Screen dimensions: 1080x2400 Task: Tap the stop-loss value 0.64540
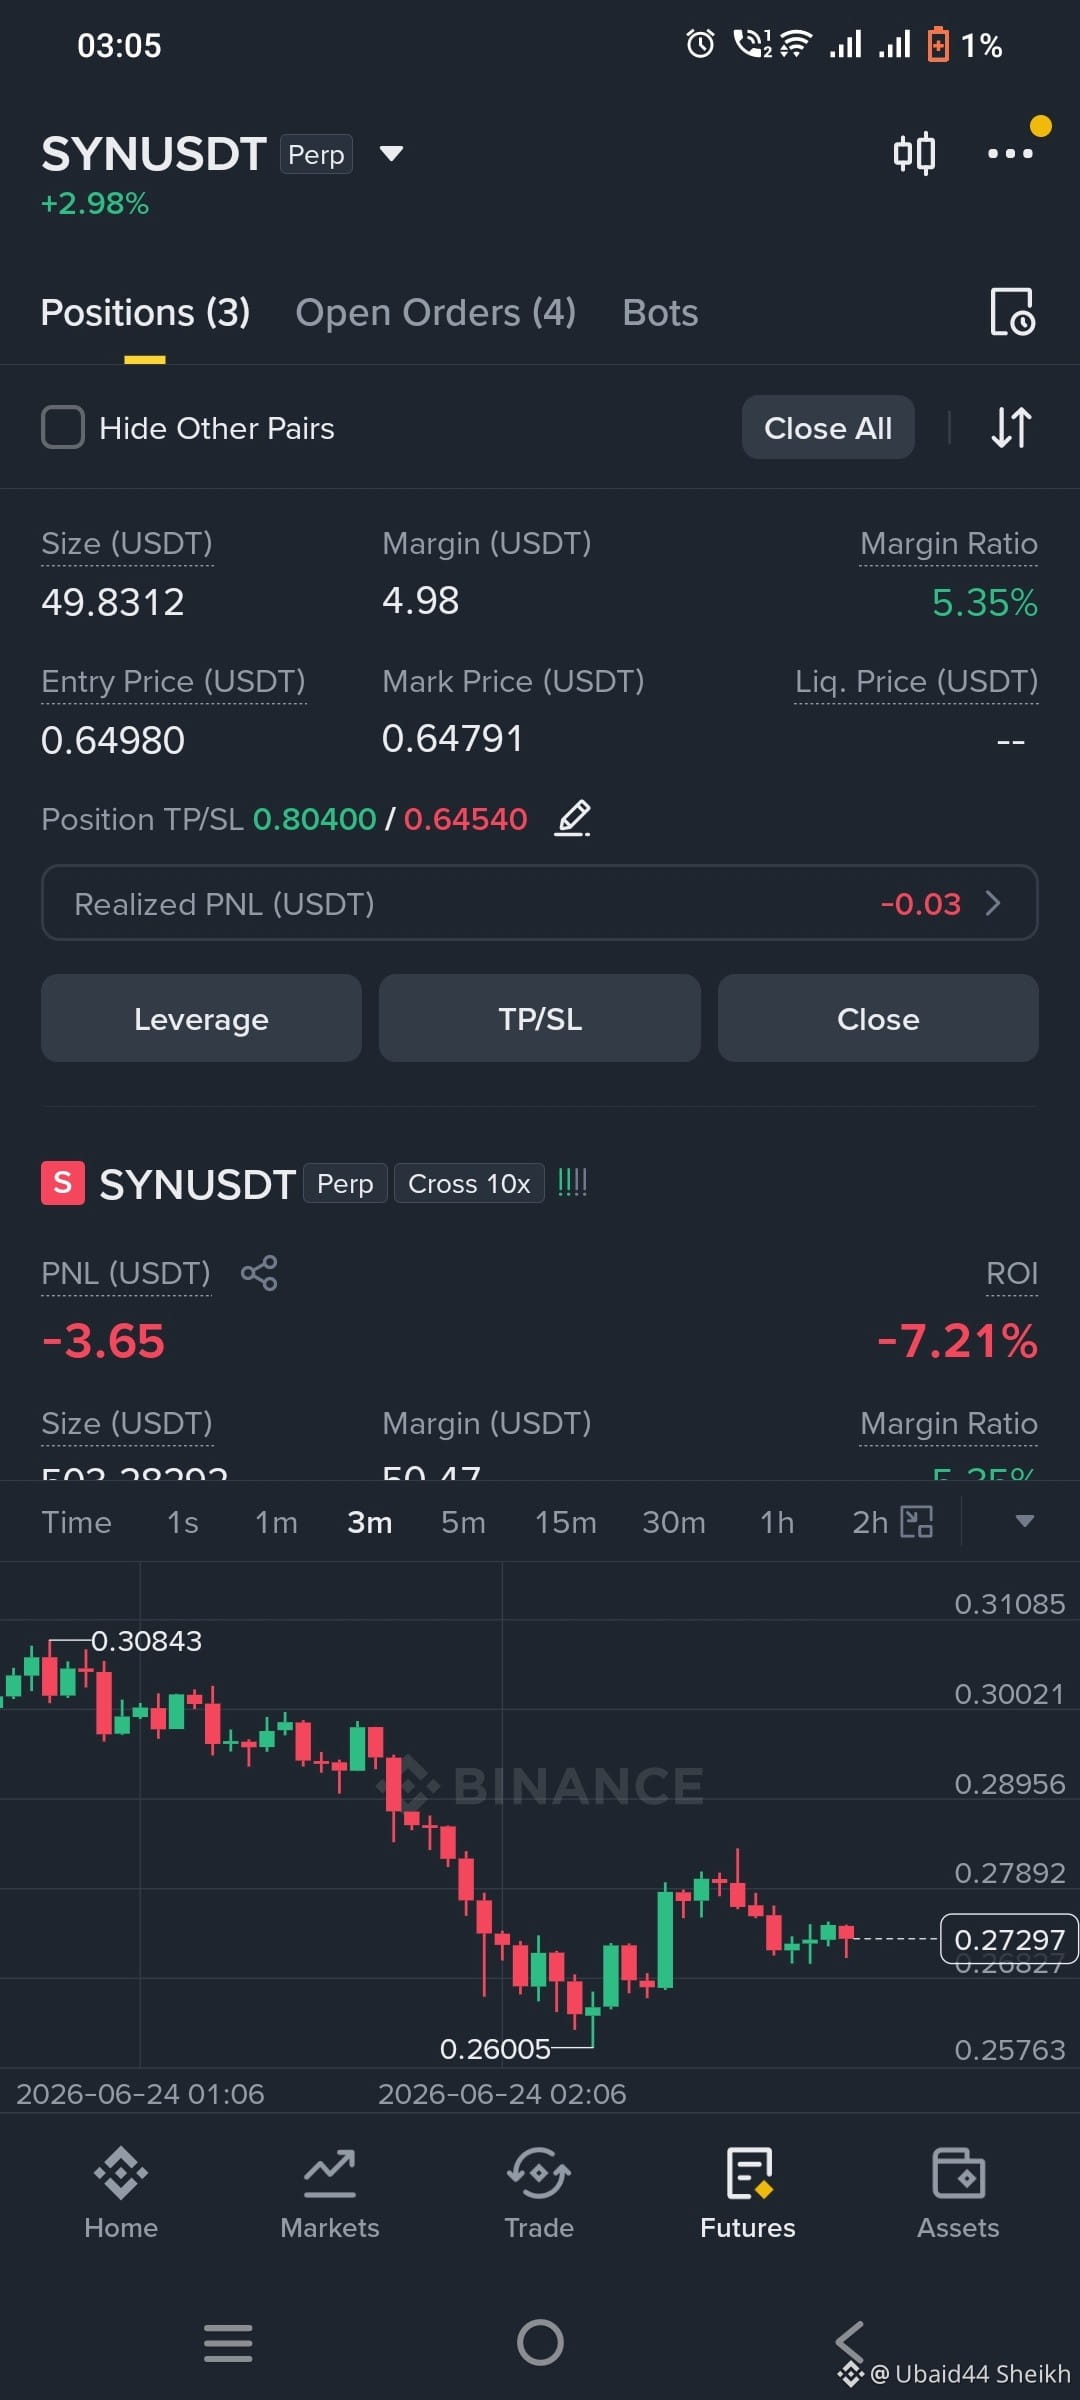465,819
